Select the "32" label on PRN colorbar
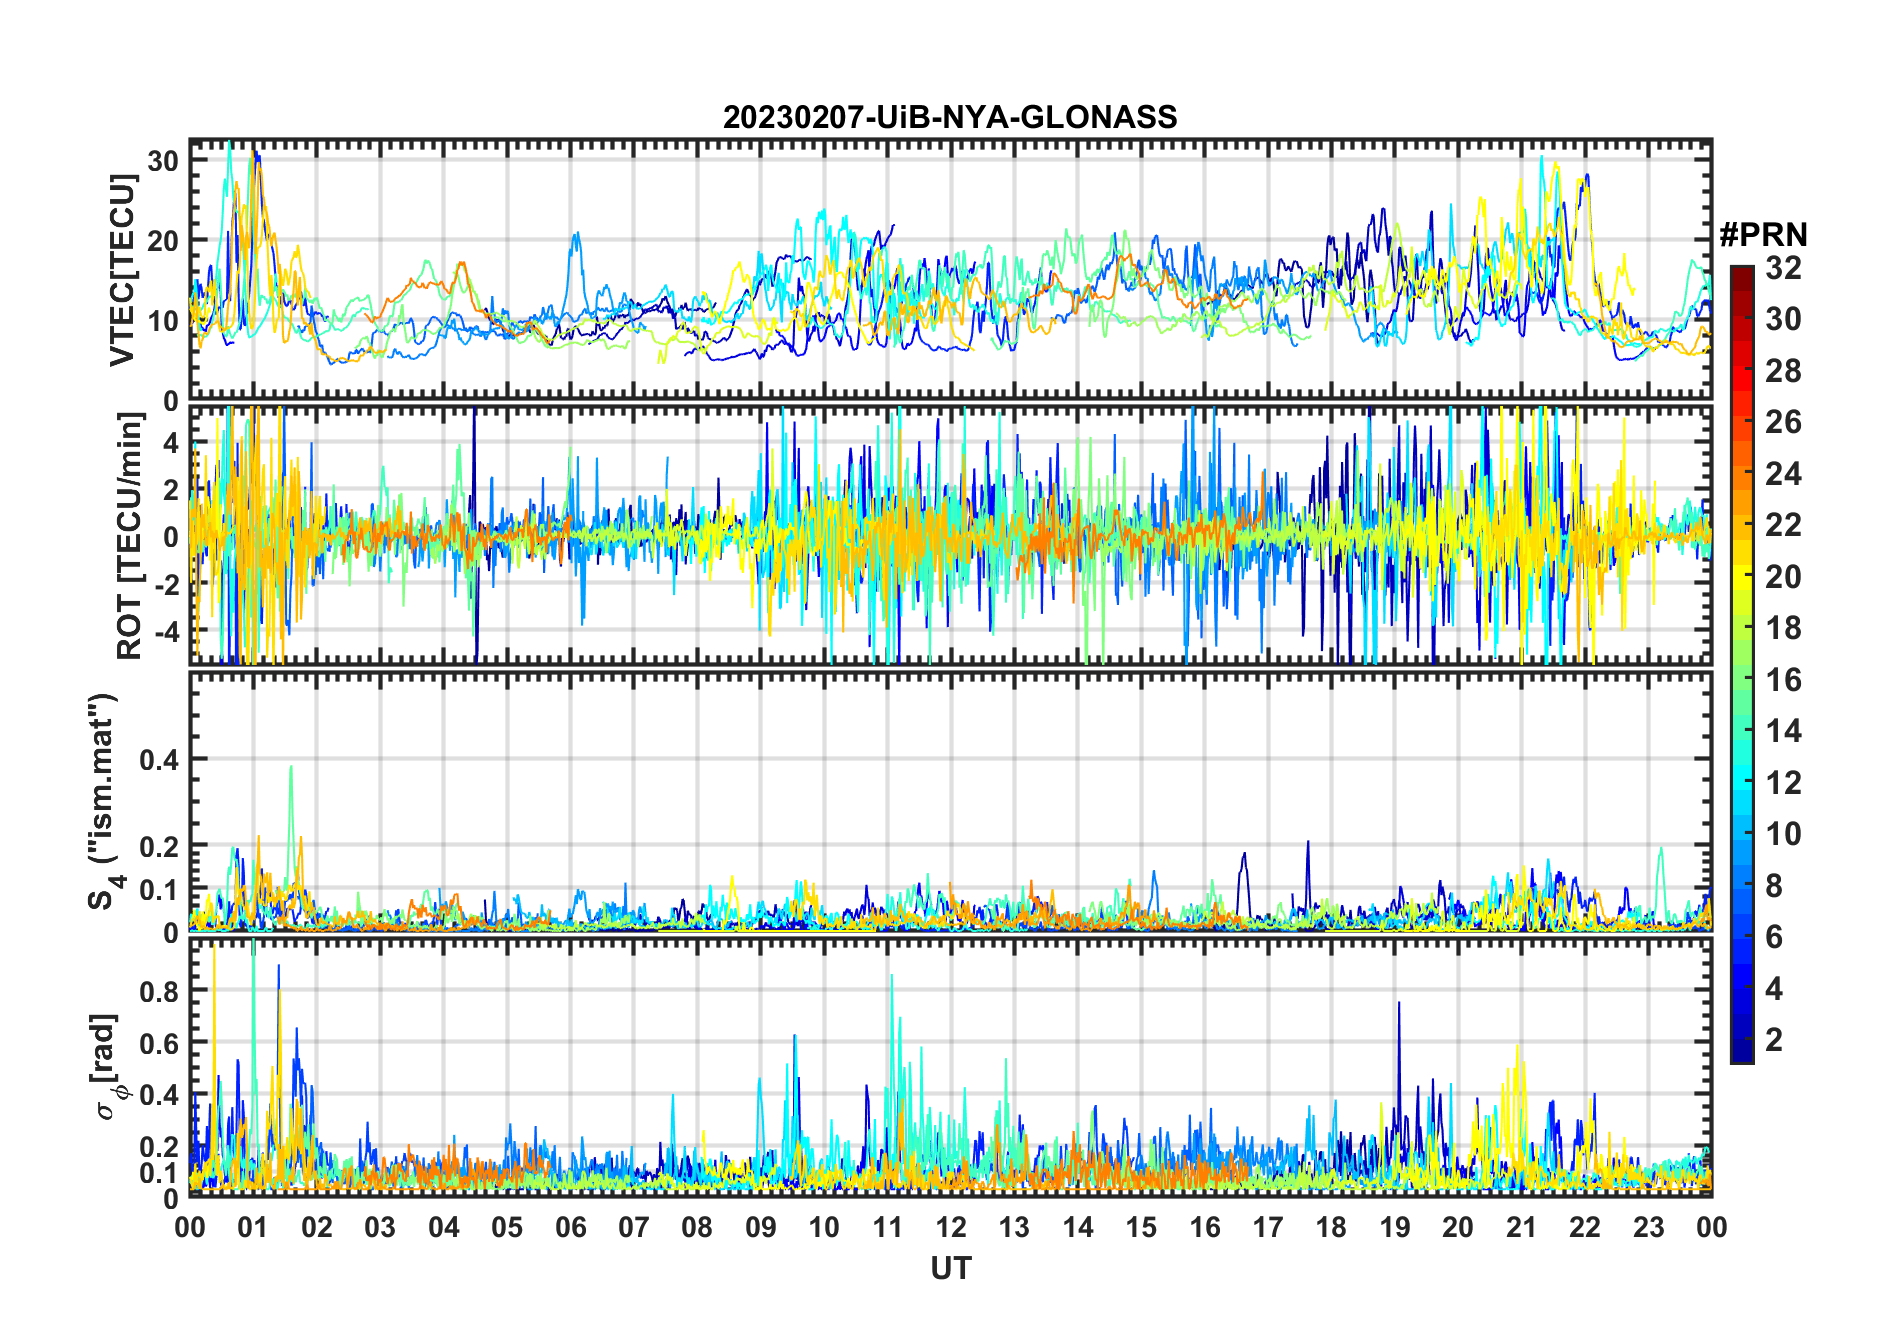 (1784, 268)
